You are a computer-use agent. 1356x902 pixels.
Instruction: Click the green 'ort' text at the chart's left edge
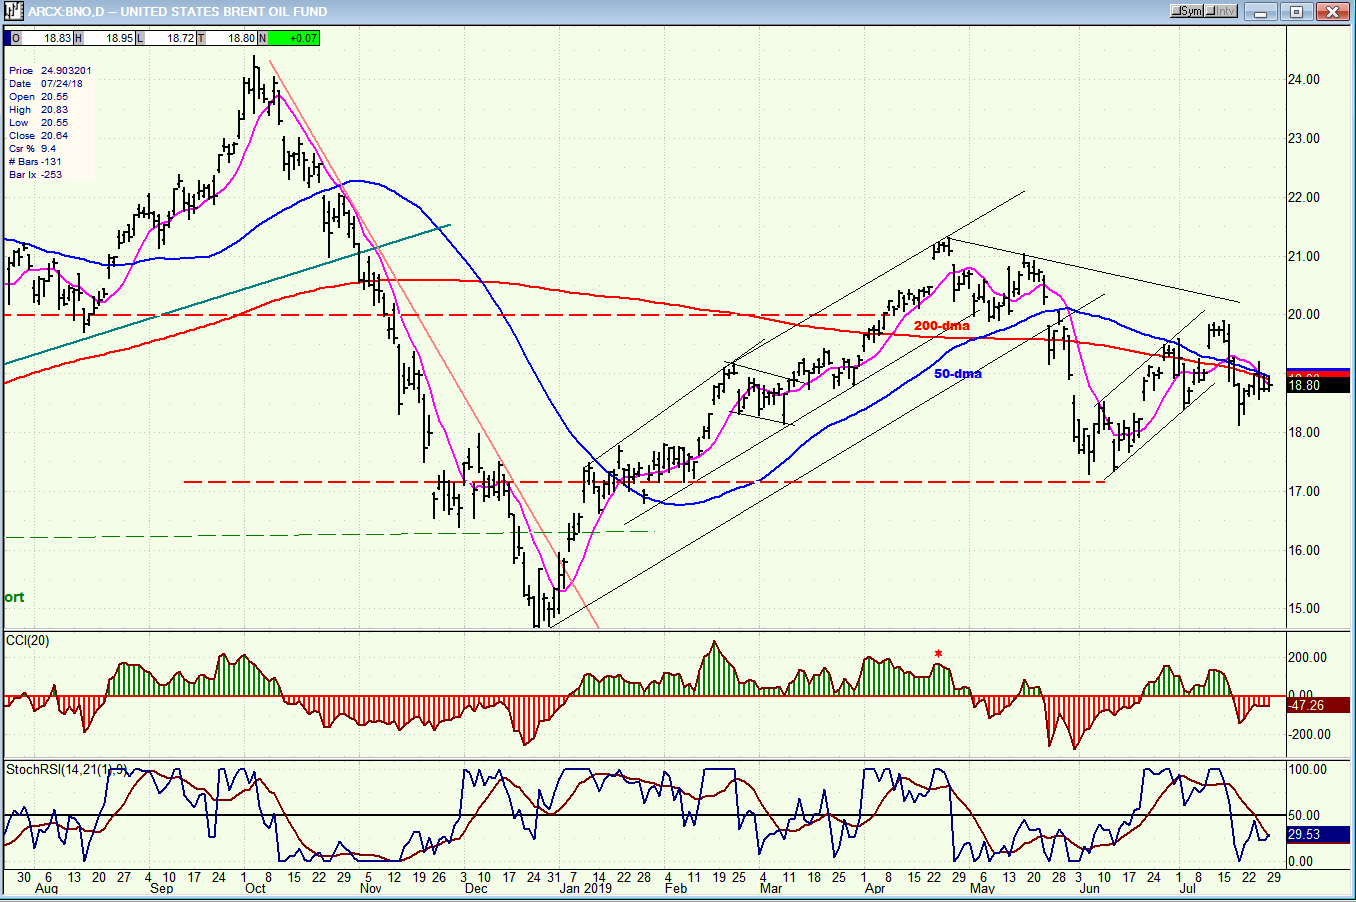[14, 597]
